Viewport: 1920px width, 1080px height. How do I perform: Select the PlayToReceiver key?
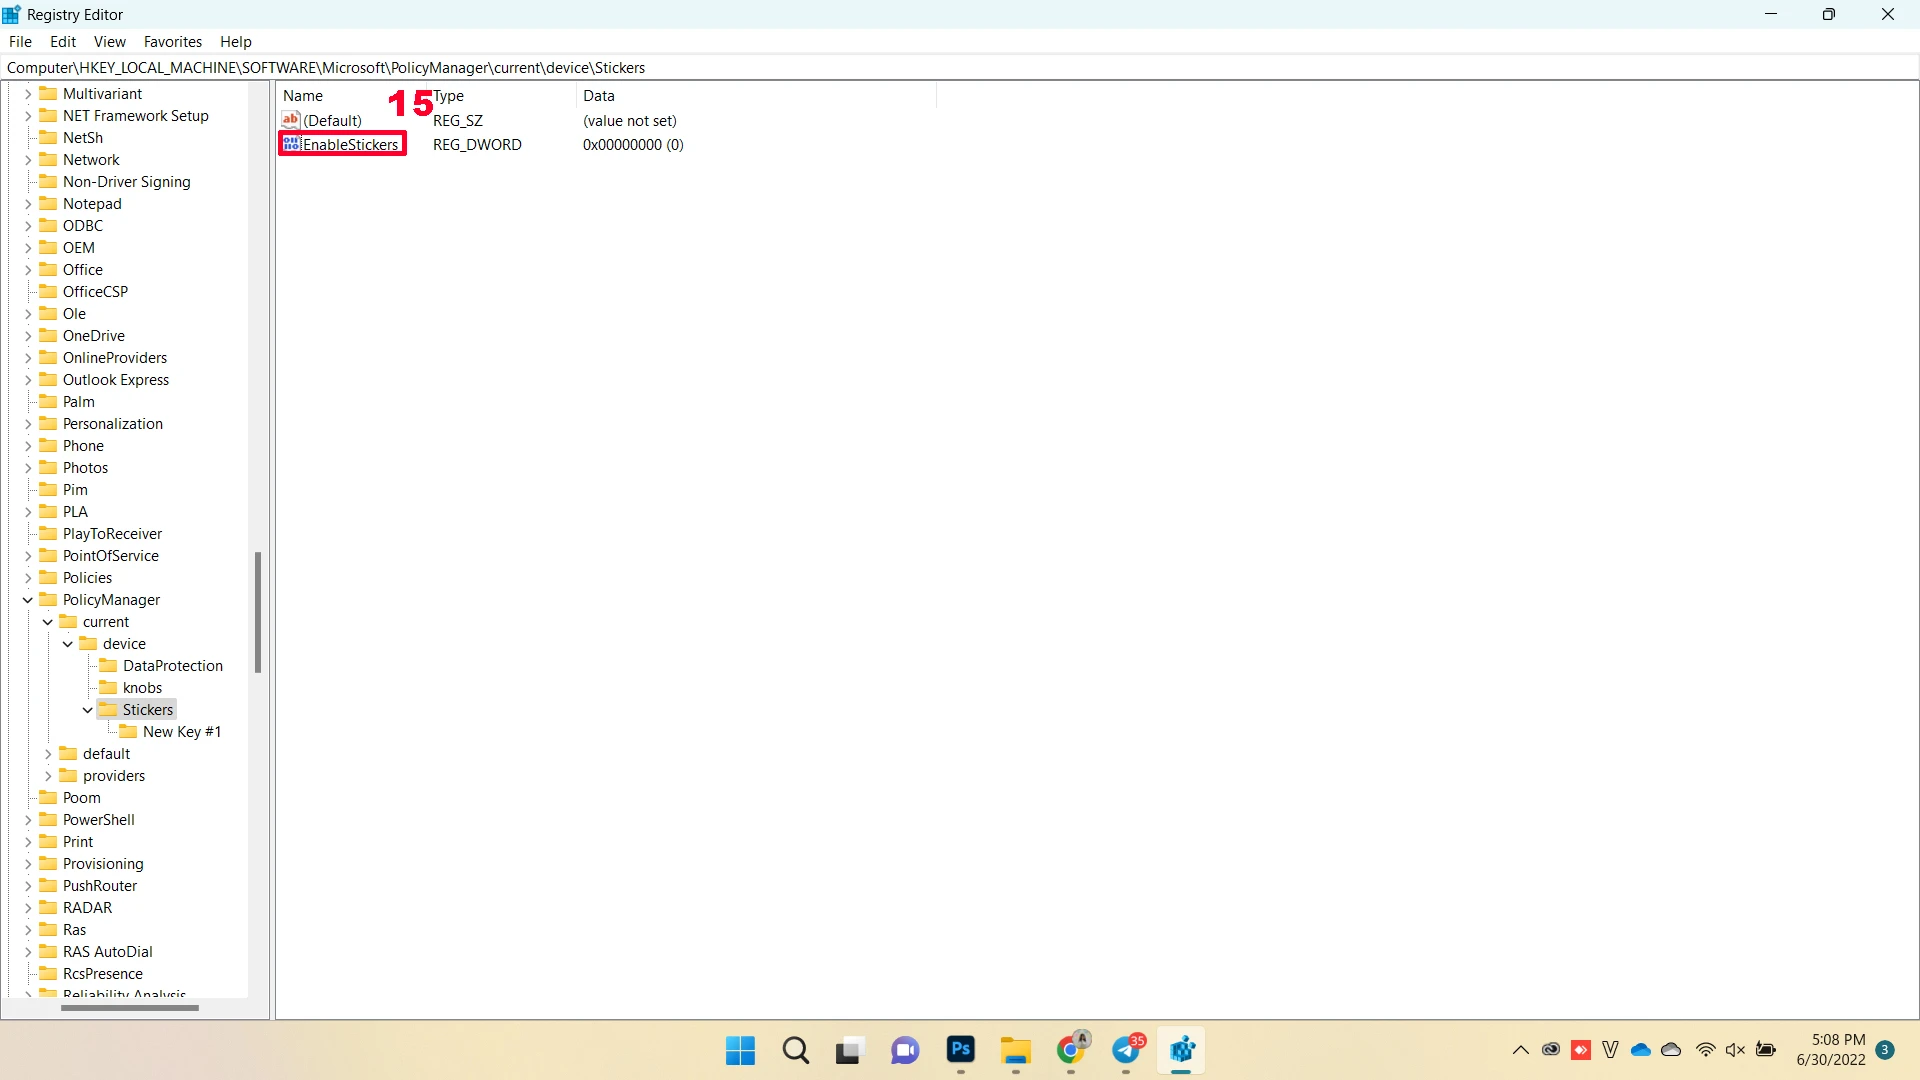point(112,534)
